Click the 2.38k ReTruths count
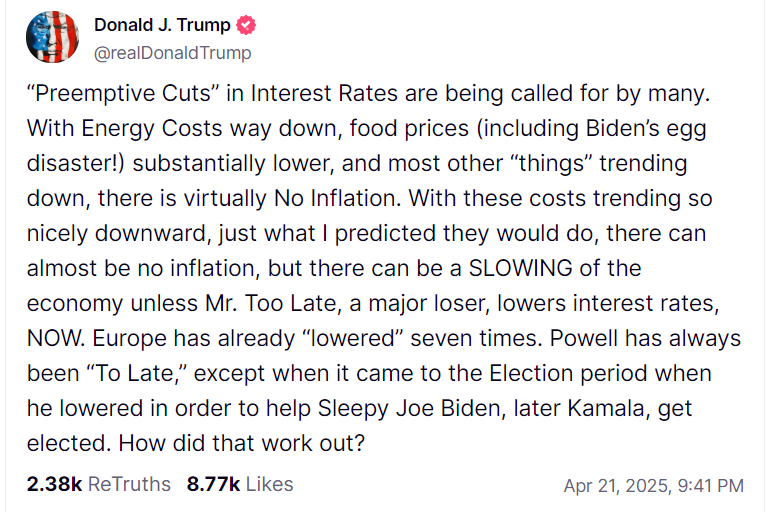 point(55,484)
